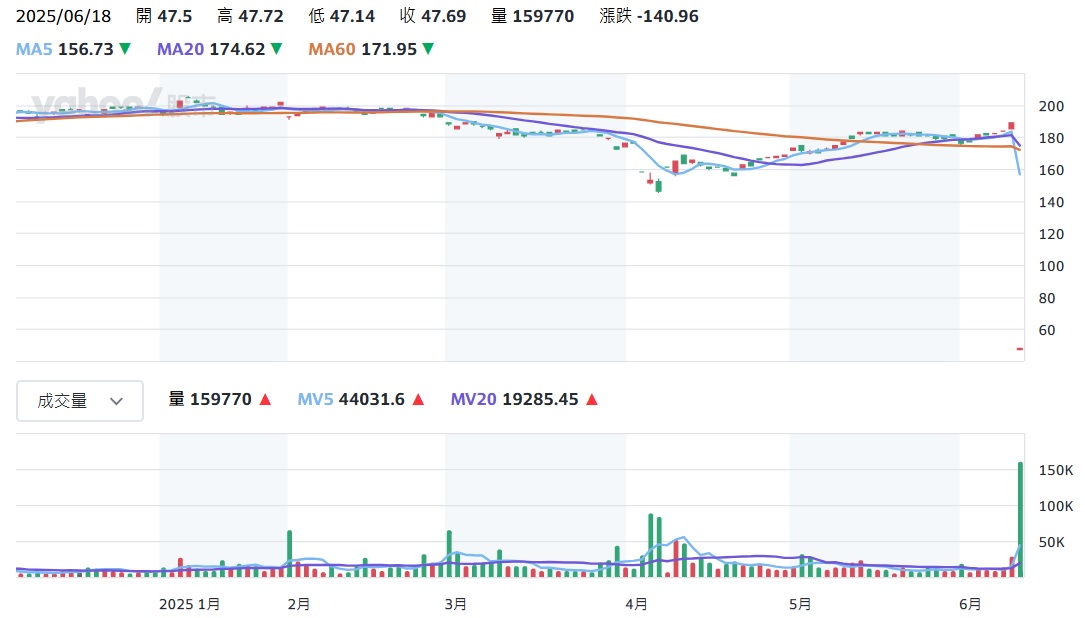
Task: Click the 低 47.14 low price value
Action: [x=342, y=16]
